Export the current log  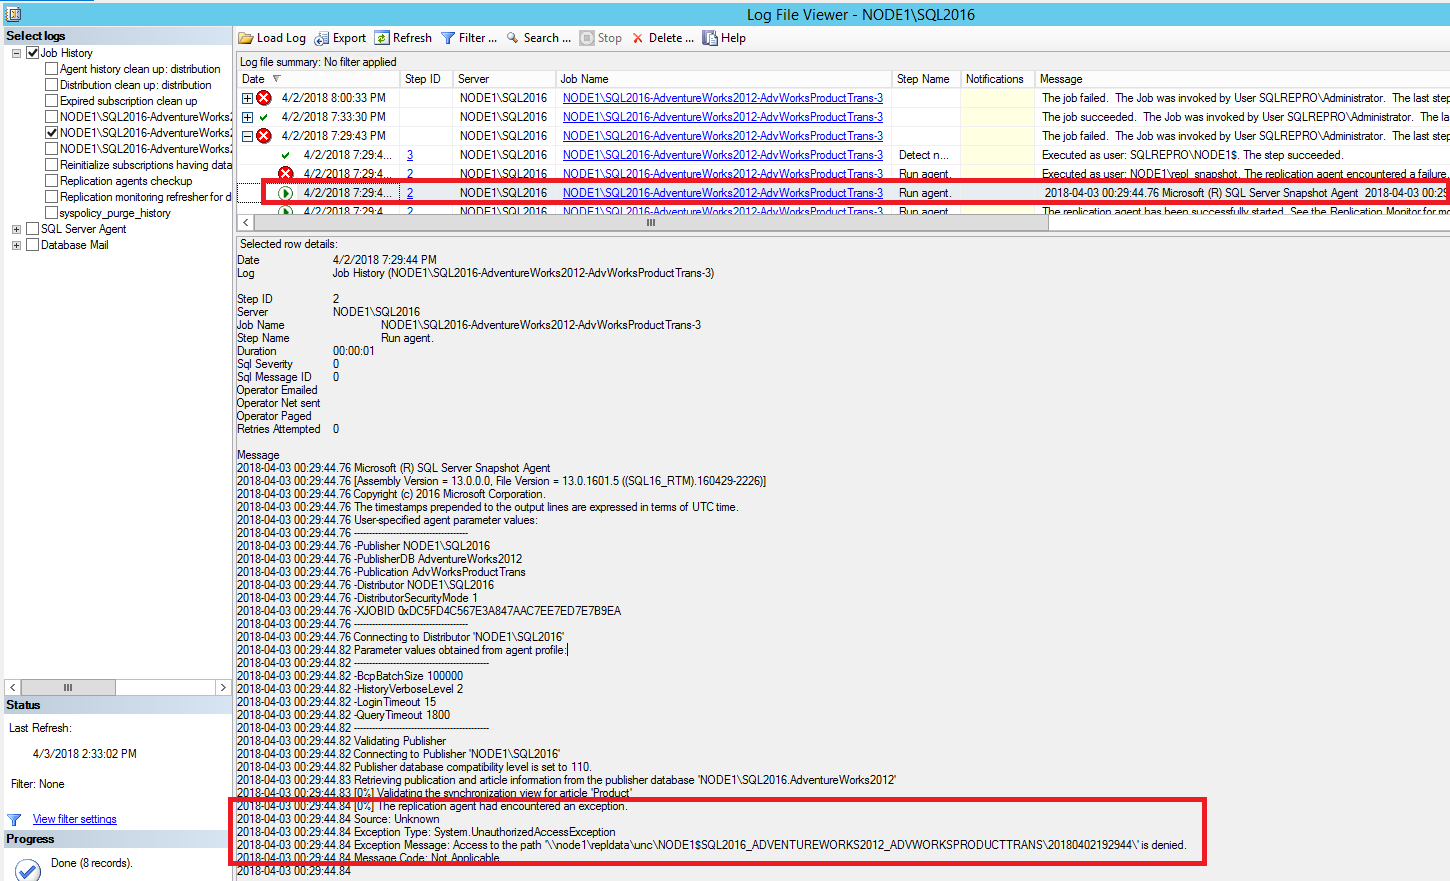(340, 38)
